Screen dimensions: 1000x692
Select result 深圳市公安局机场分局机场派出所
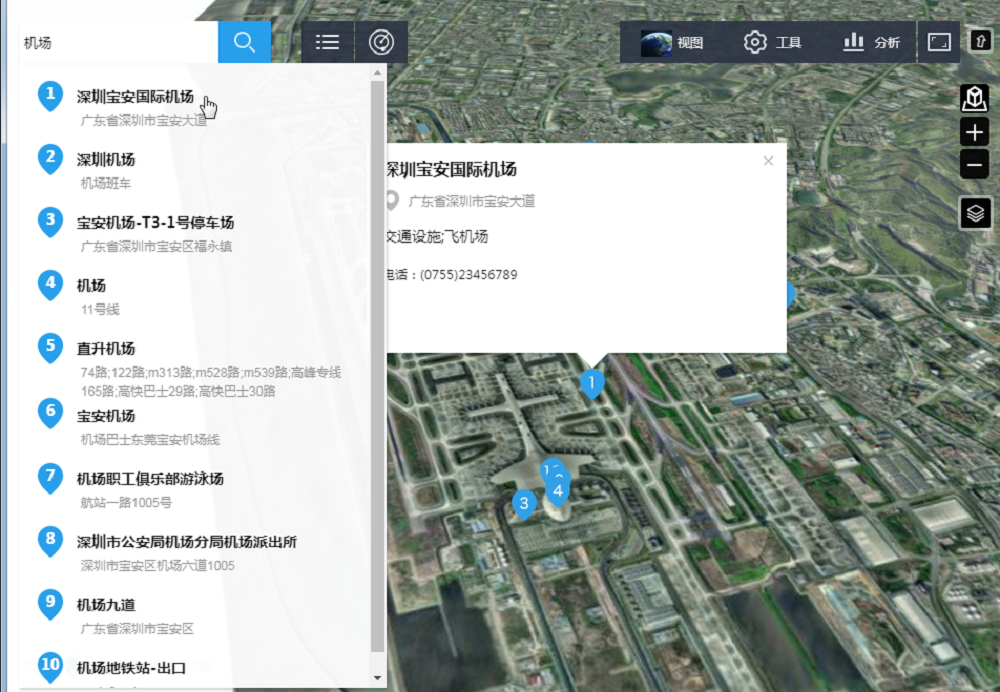coord(187,542)
